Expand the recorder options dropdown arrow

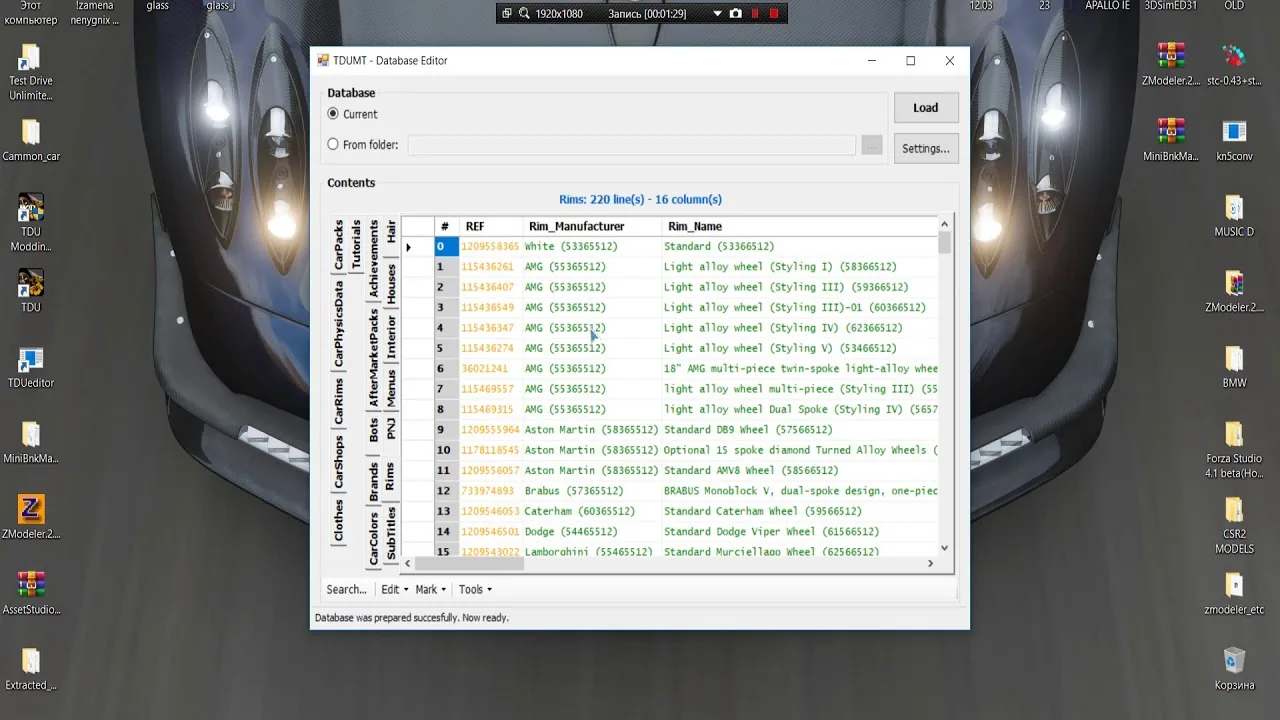click(x=717, y=14)
